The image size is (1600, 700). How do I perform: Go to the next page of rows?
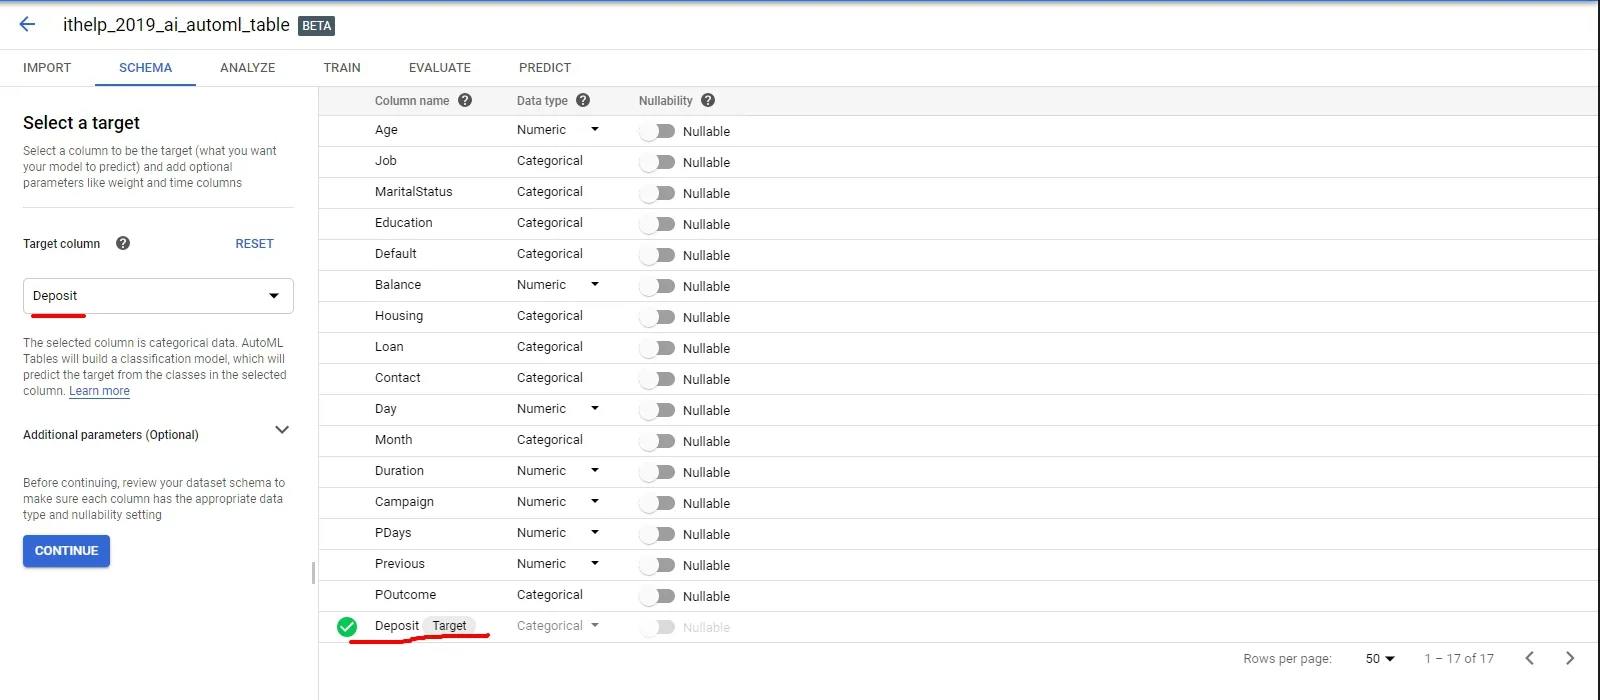(x=1570, y=658)
